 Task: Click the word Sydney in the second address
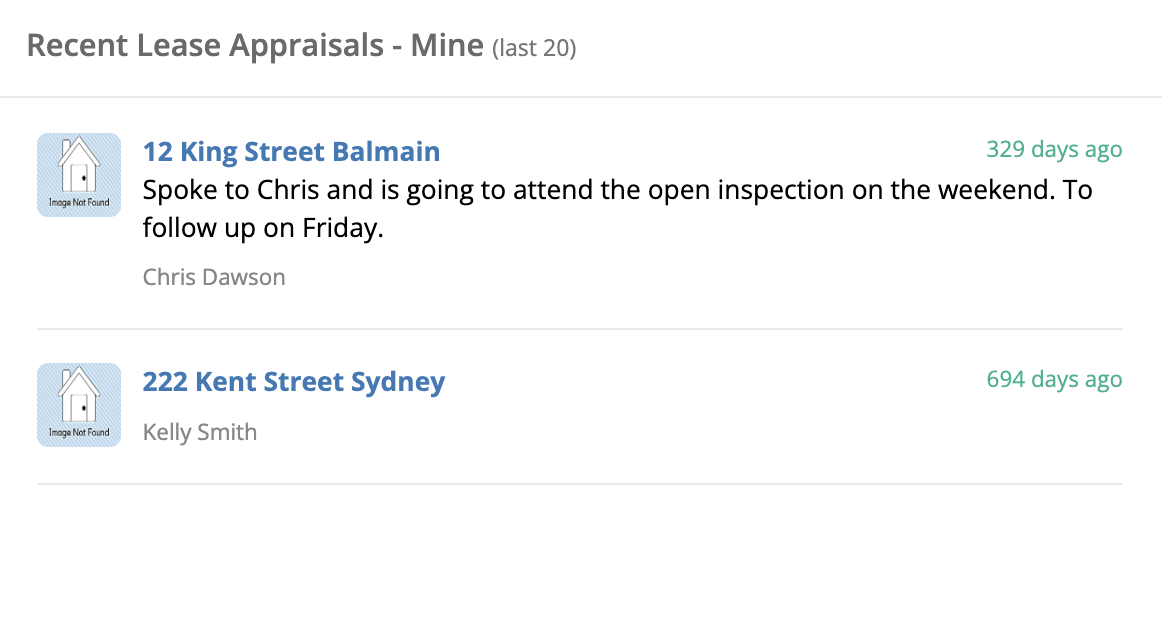pos(398,381)
